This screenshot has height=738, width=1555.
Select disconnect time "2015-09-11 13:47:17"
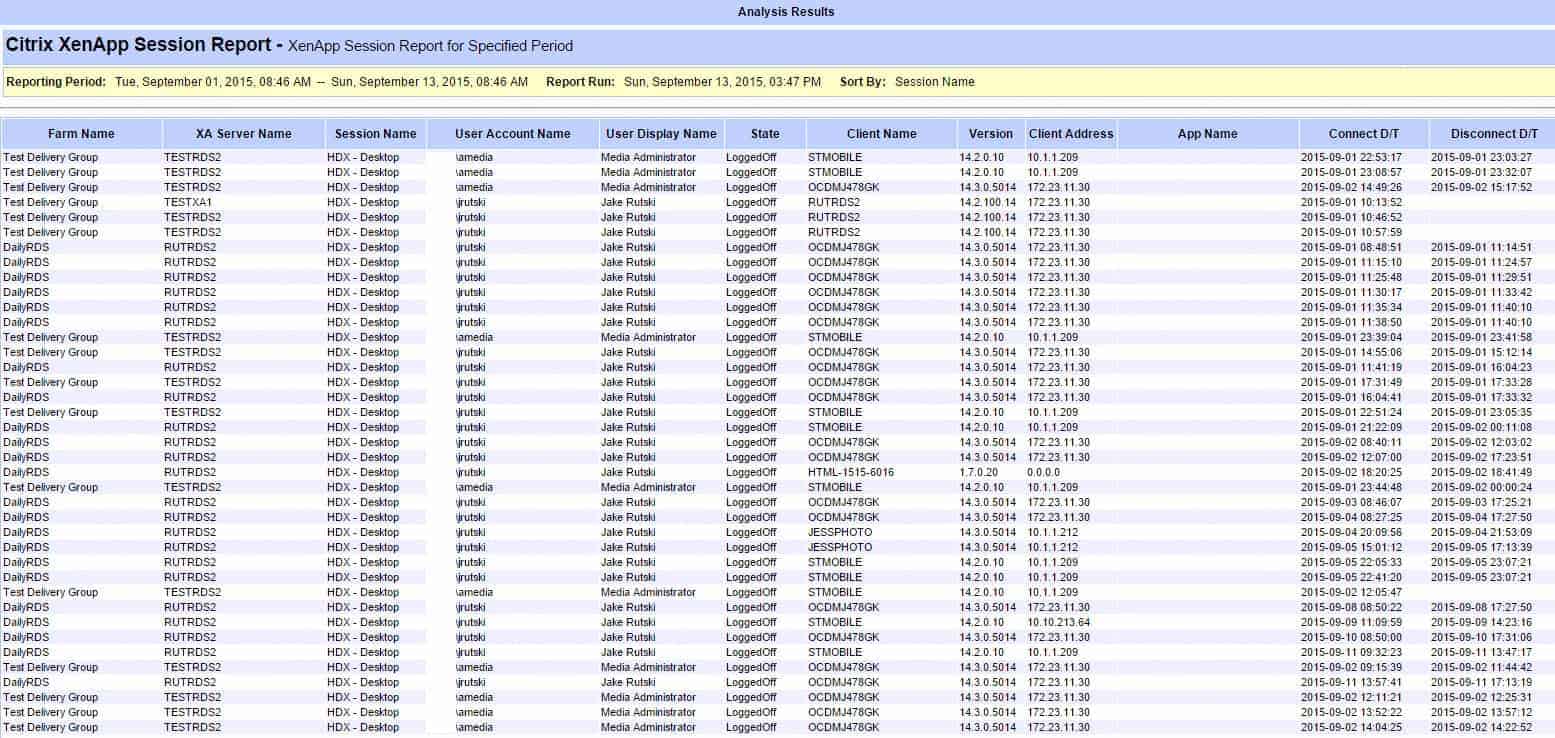(x=1481, y=652)
